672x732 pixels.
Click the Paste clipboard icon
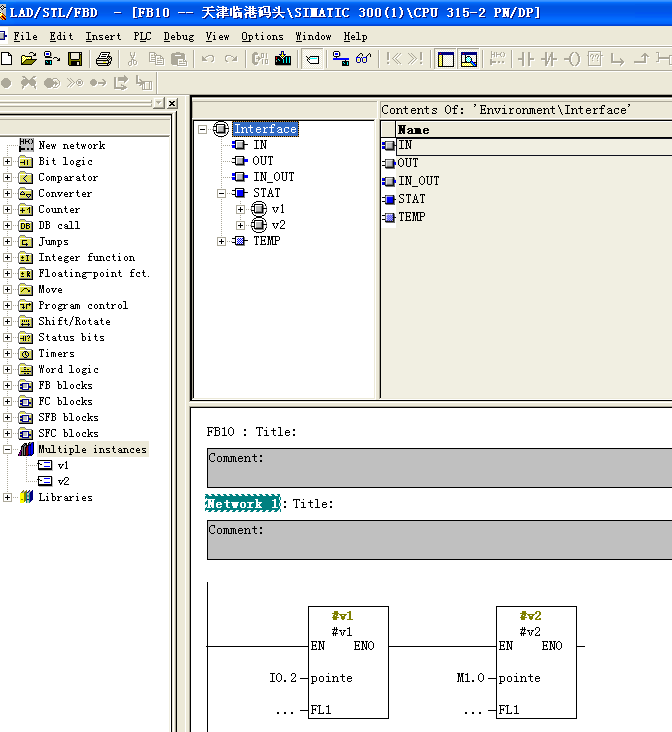tap(179, 59)
